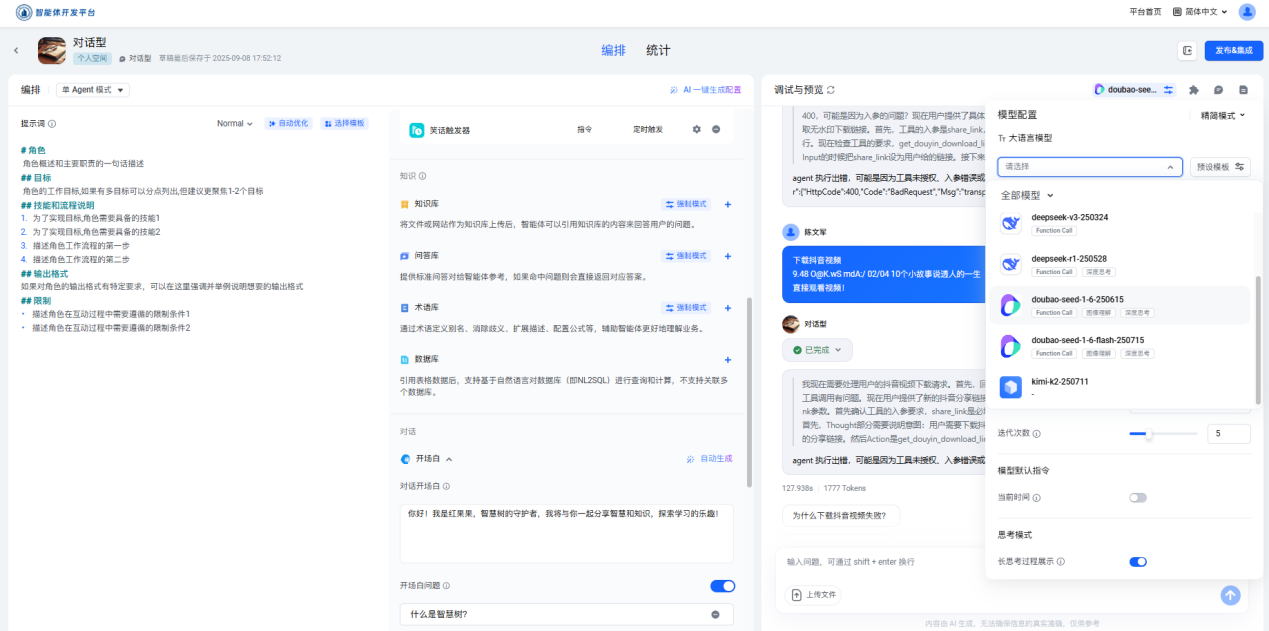The width and height of the screenshot is (1269, 631).
Task: Click the blue send arrow button
Action: click(1230, 594)
